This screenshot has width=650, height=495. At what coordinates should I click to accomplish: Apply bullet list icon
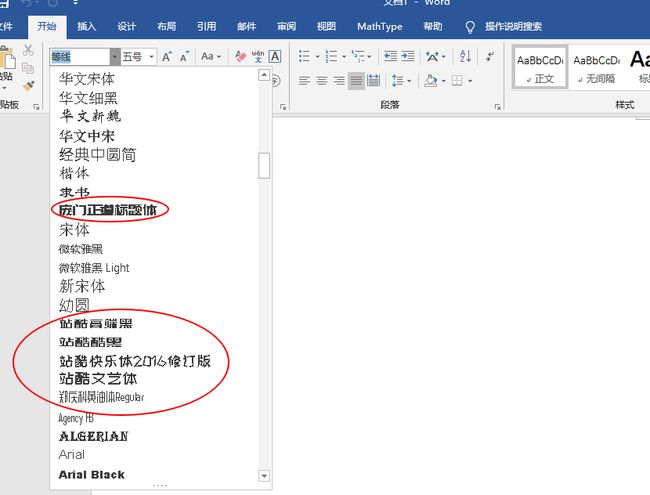point(304,56)
